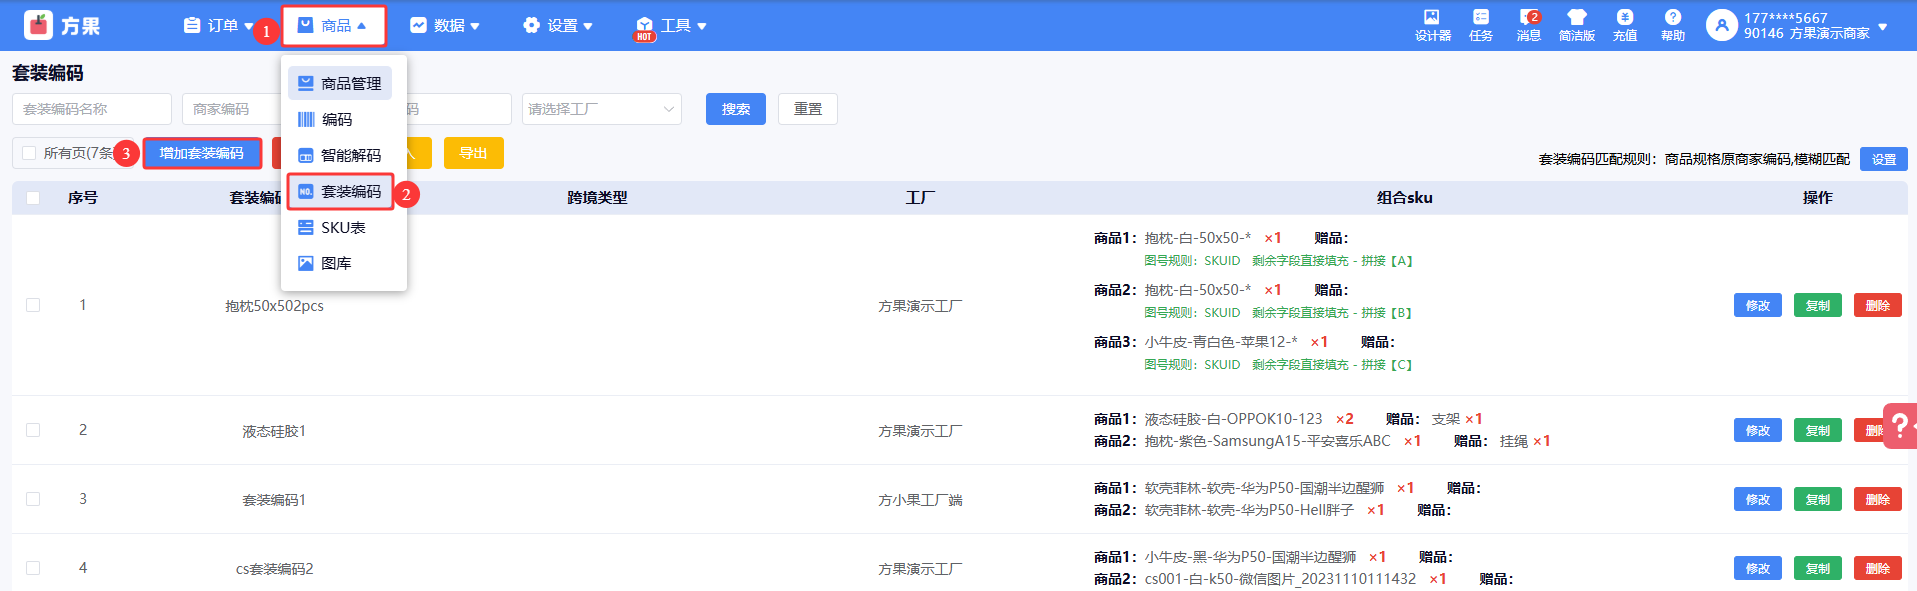This screenshot has width=1917, height=591.
Task: Click the 跨境类型 column header
Action: pyautogui.click(x=597, y=198)
